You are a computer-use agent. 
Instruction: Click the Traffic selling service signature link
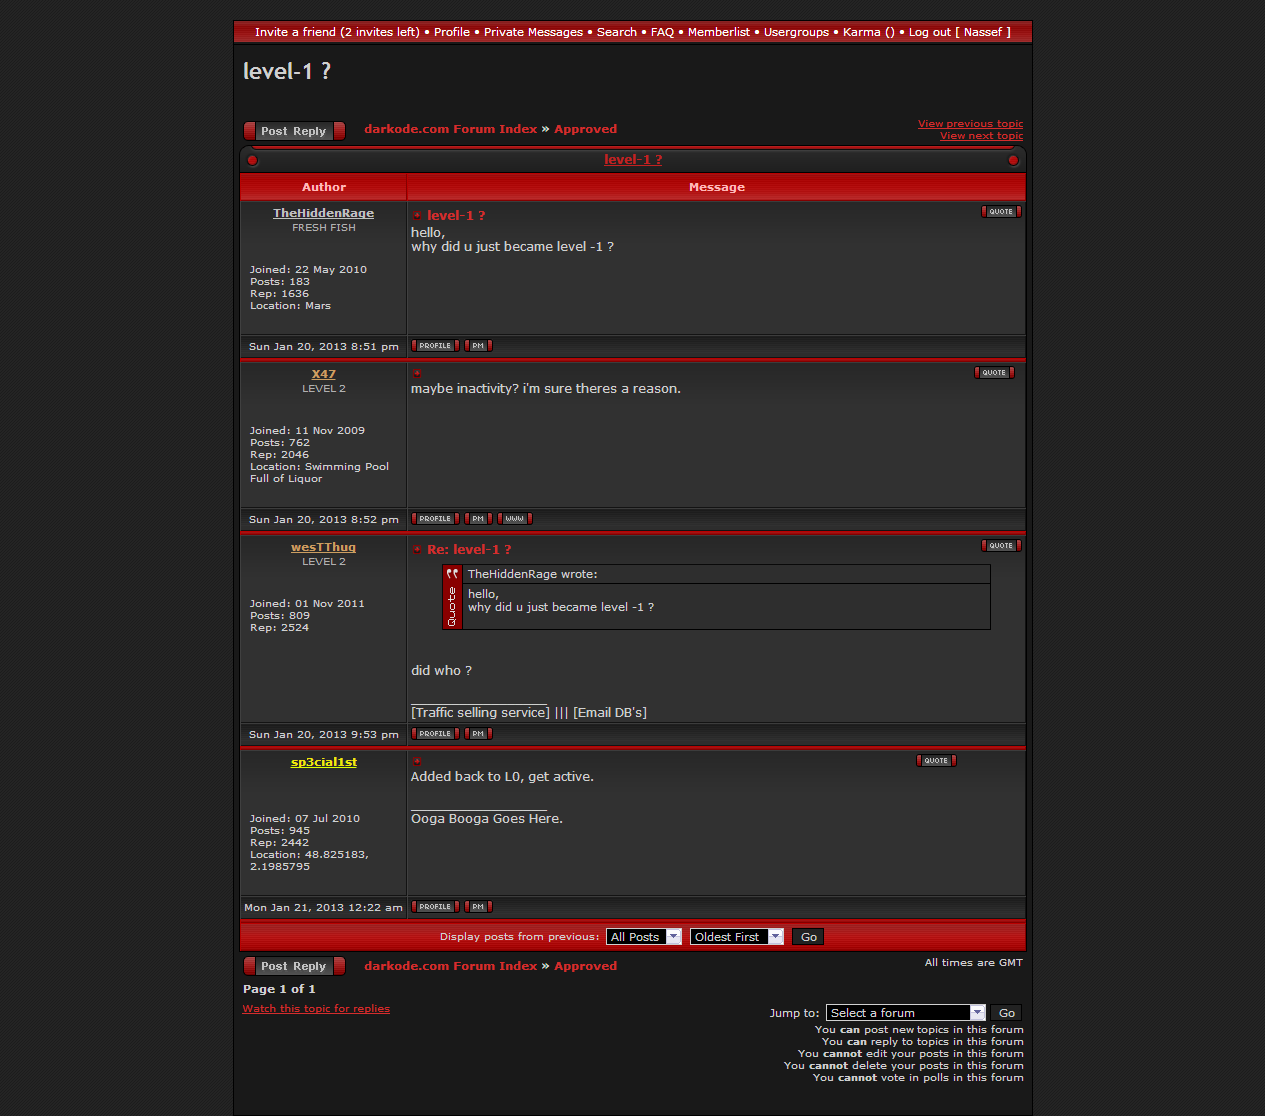[x=480, y=713]
